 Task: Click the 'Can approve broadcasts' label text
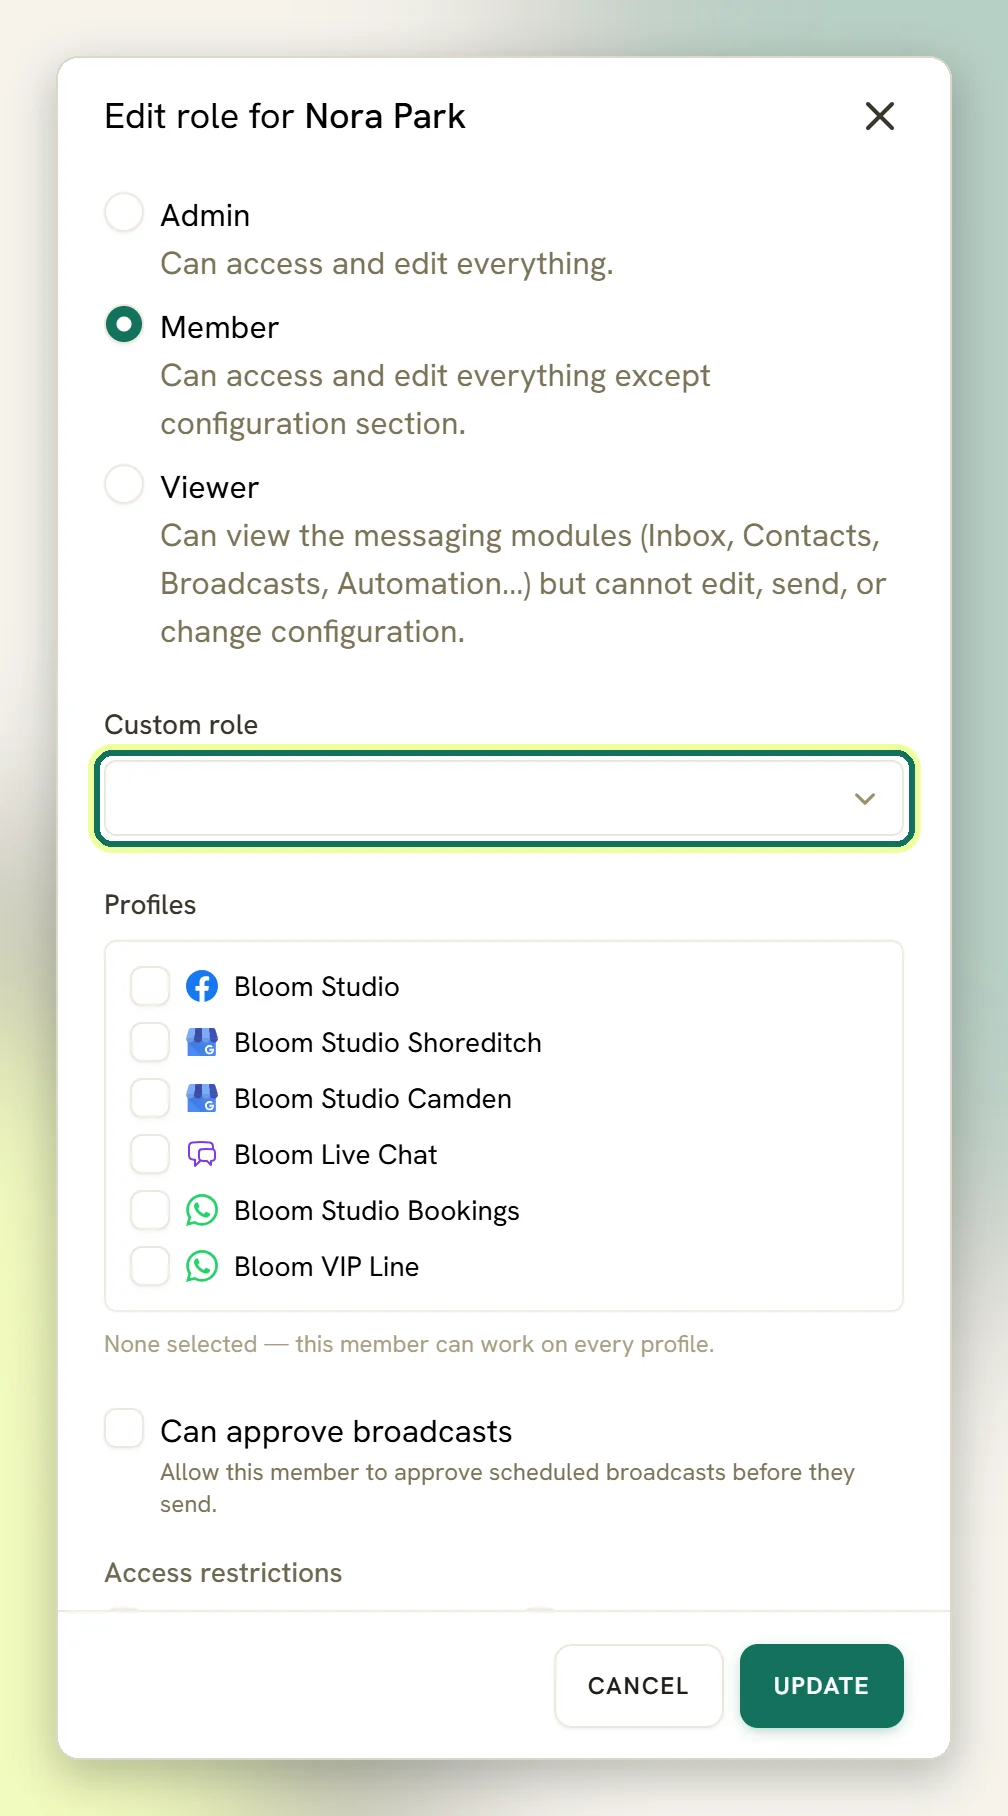(336, 1431)
